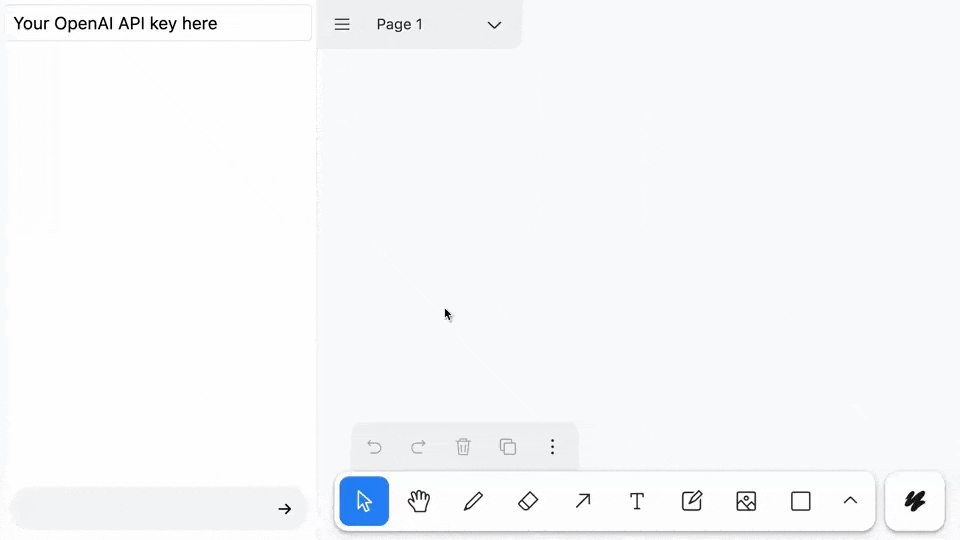Click the Duplicate icon
The image size is (960, 540).
[508, 447]
